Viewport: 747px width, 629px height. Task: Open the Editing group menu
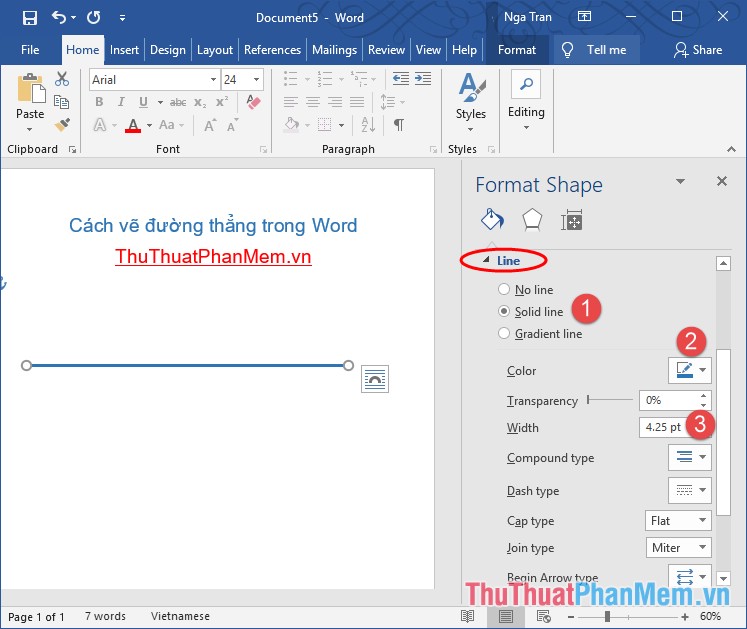point(526,101)
